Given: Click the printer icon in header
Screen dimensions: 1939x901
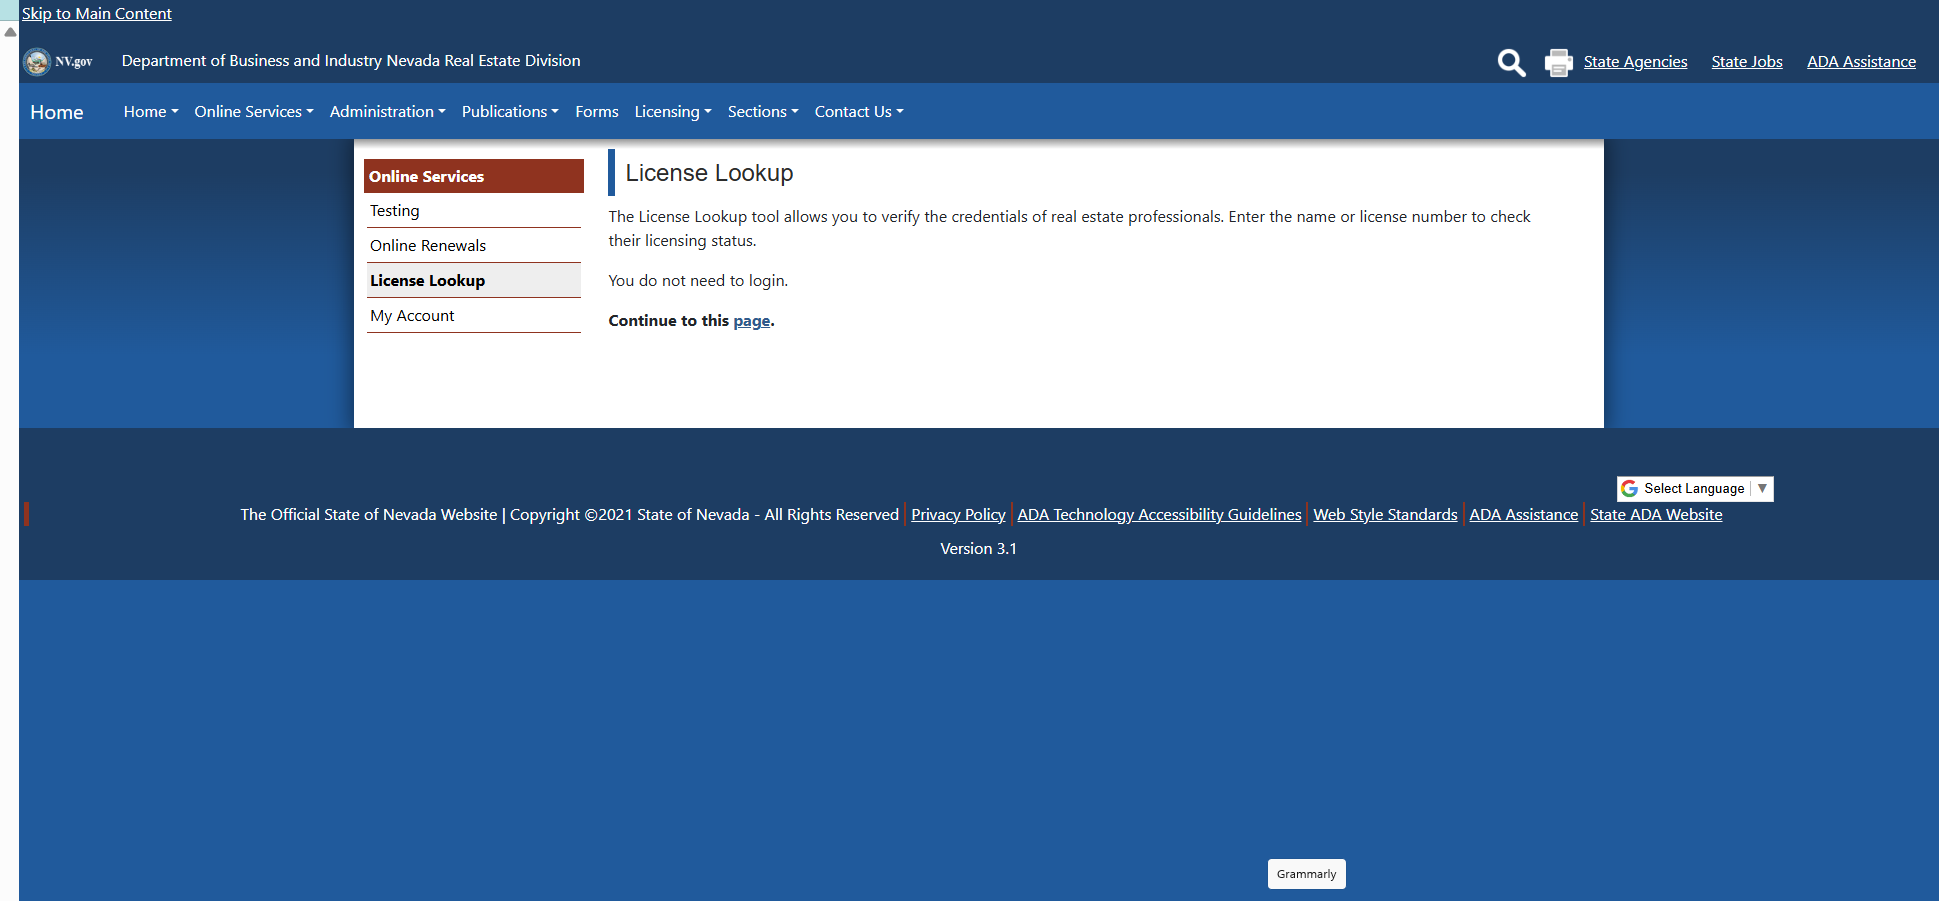Looking at the screenshot, I should pos(1558,63).
